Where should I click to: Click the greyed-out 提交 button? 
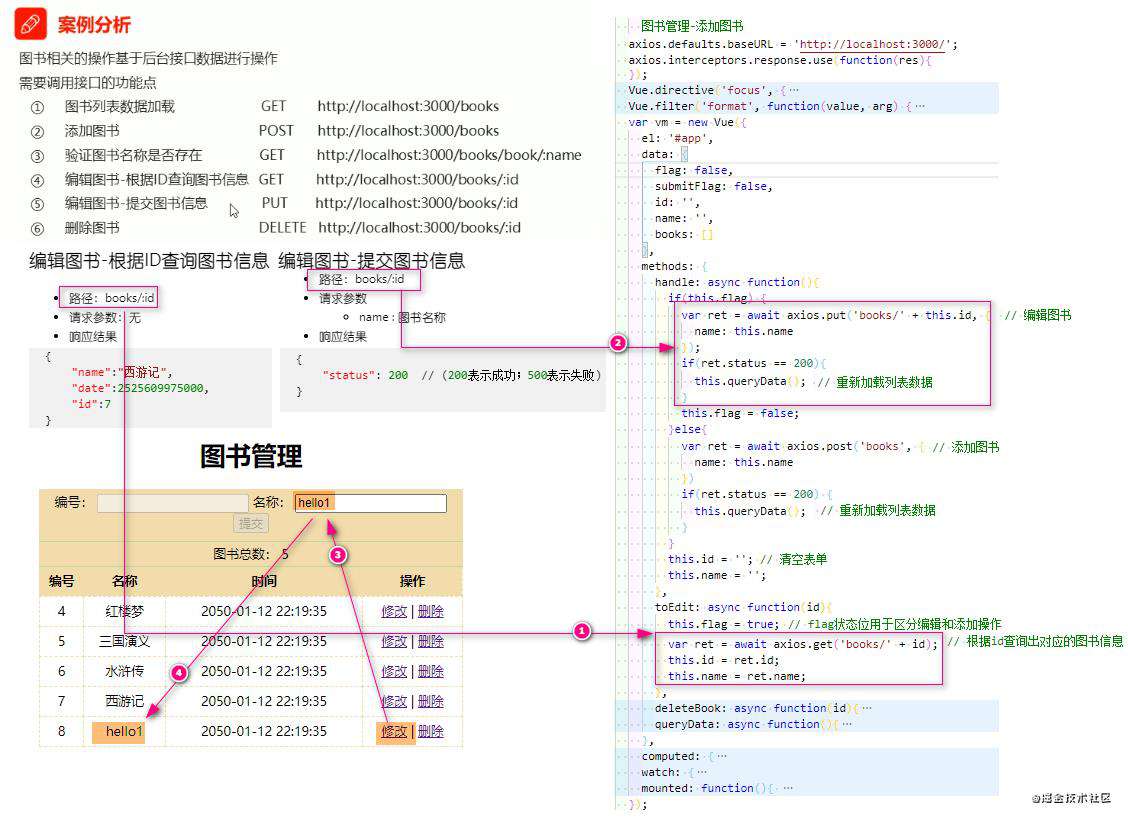251,524
